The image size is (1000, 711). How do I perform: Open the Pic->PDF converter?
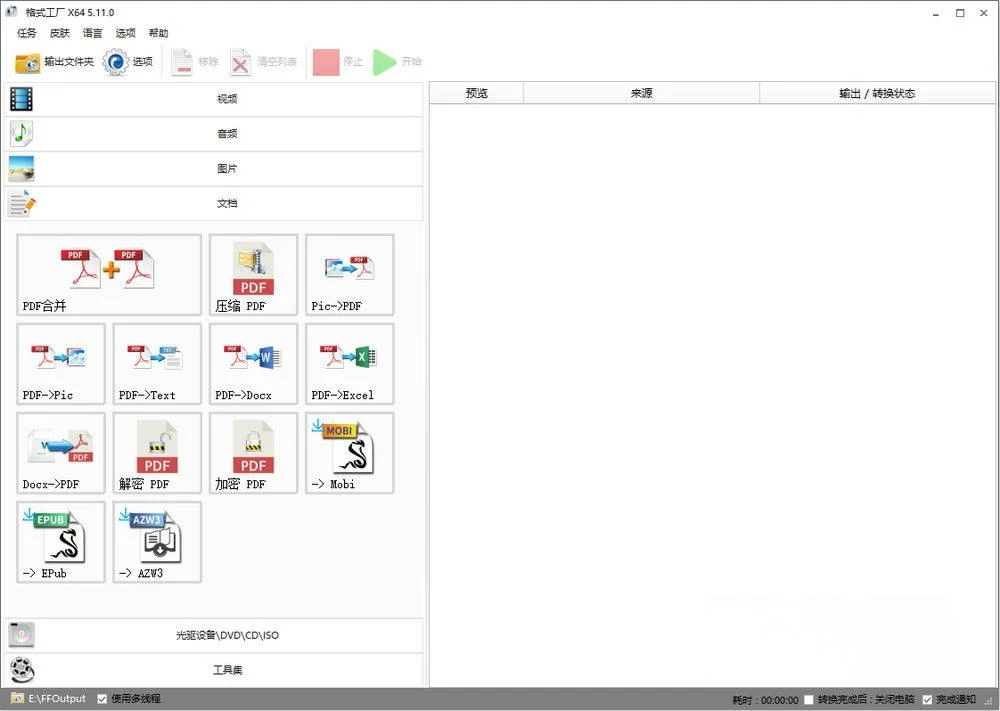(349, 274)
